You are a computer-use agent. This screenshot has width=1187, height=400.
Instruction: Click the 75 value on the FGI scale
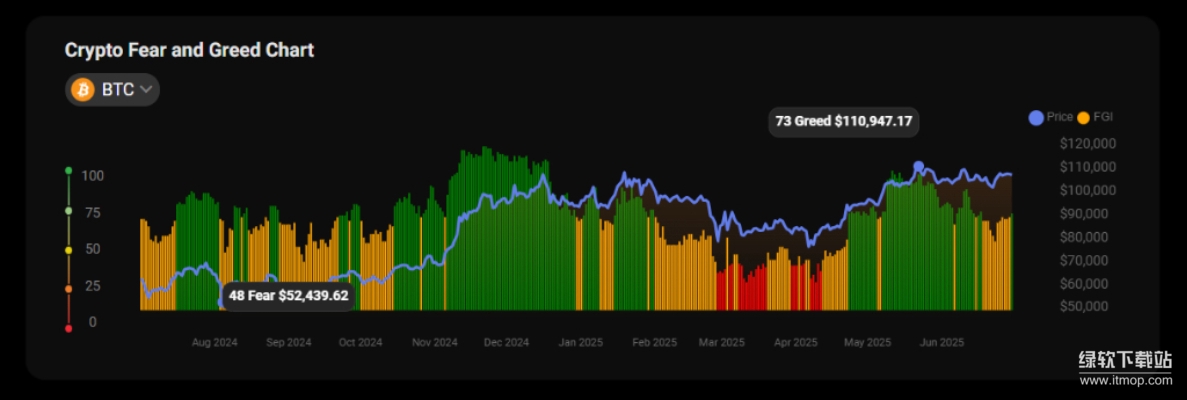pyautogui.click(x=93, y=212)
